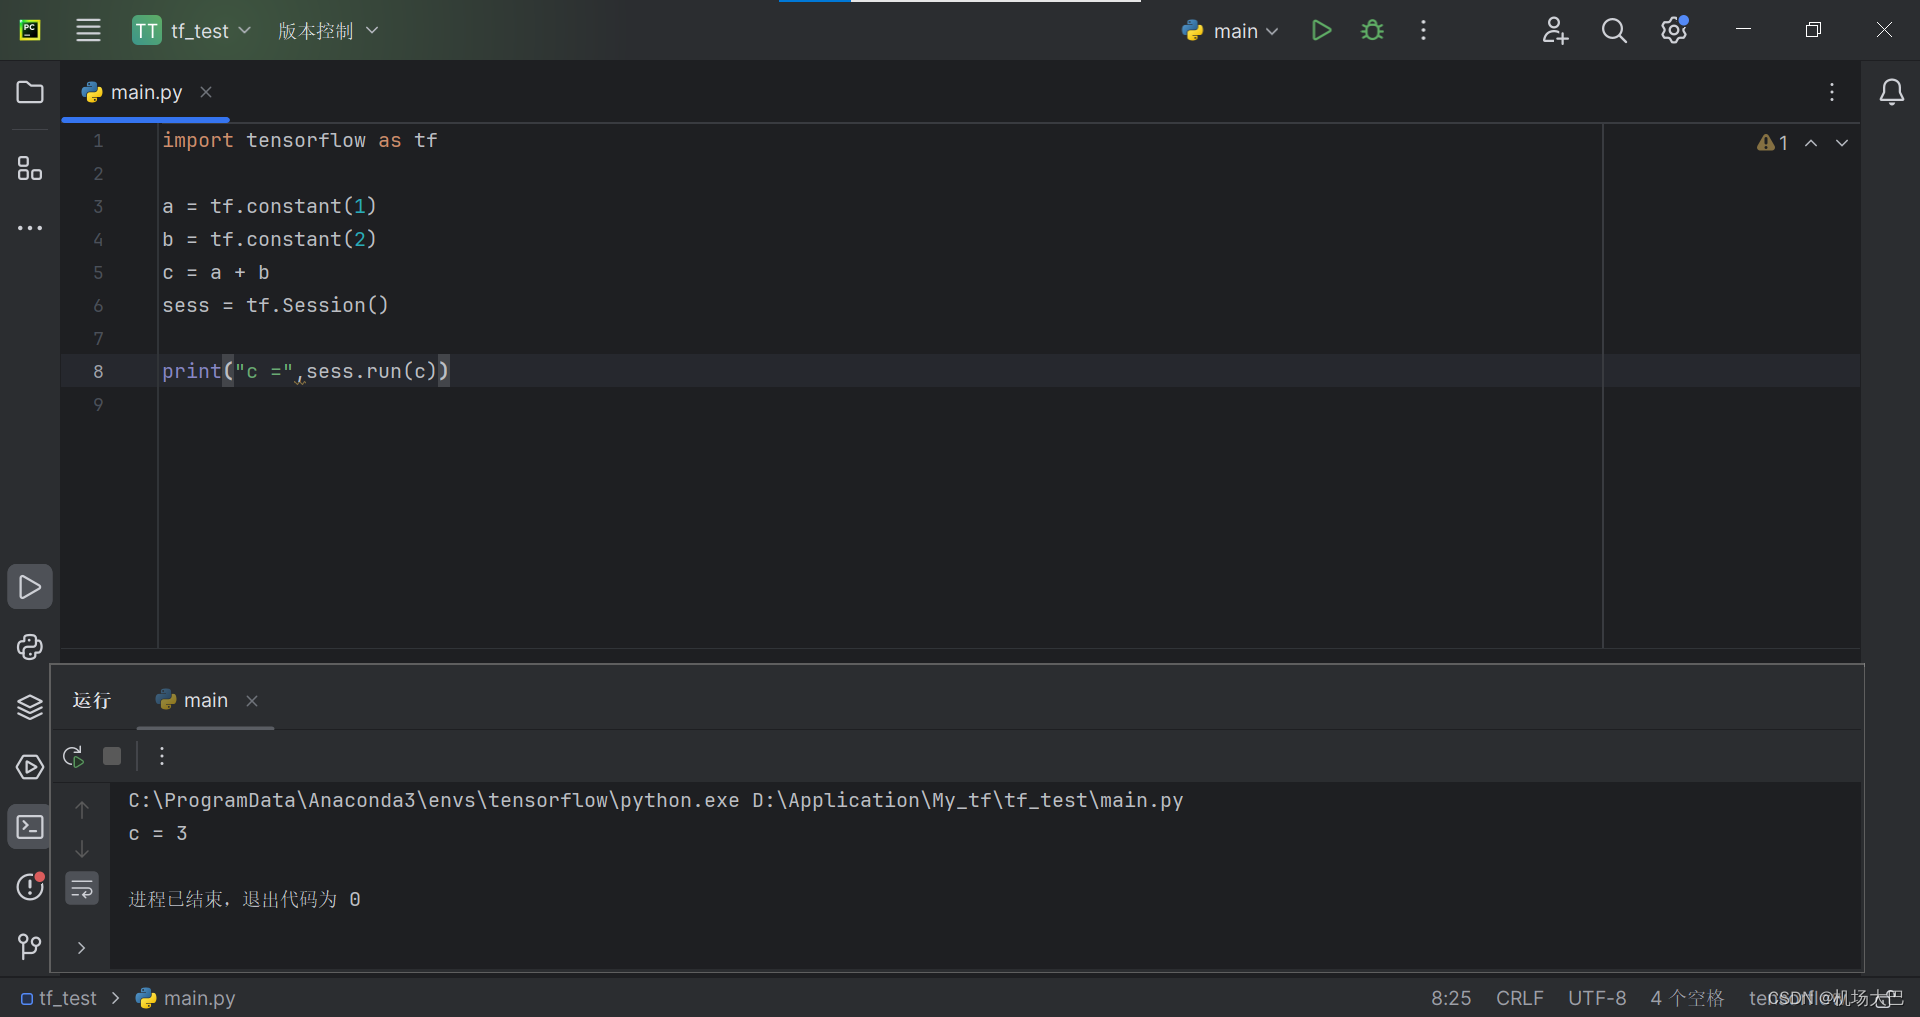Open Code With Me add-user icon
Image resolution: width=1920 pixels, height=1017 pixels.
(1555, 30)
